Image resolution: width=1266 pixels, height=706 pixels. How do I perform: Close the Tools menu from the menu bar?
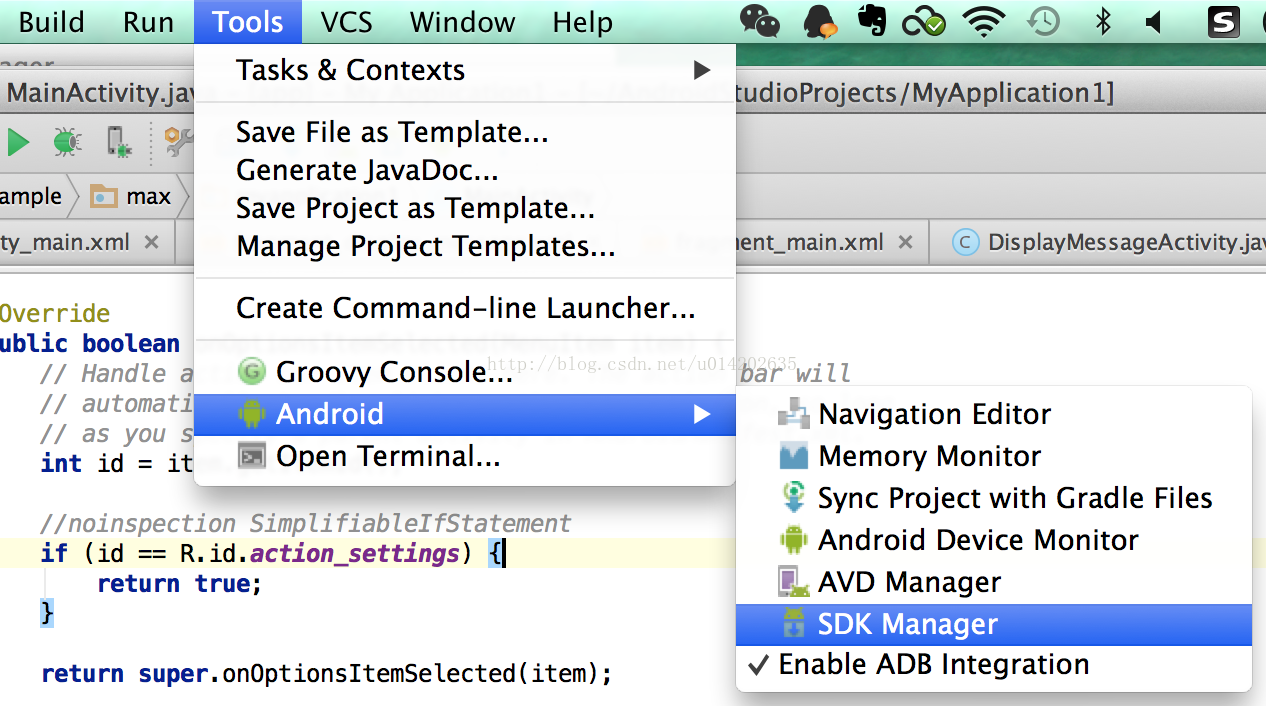point(248,22)
